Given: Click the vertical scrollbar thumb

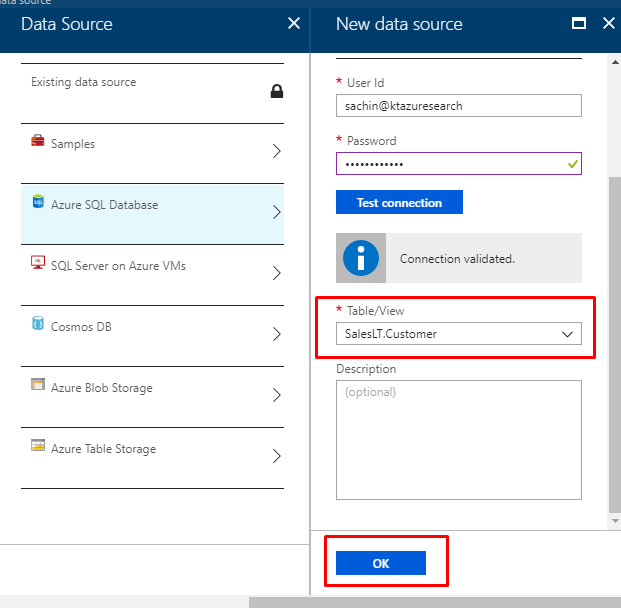Looking at the screenshot, I should click(615, 345).
